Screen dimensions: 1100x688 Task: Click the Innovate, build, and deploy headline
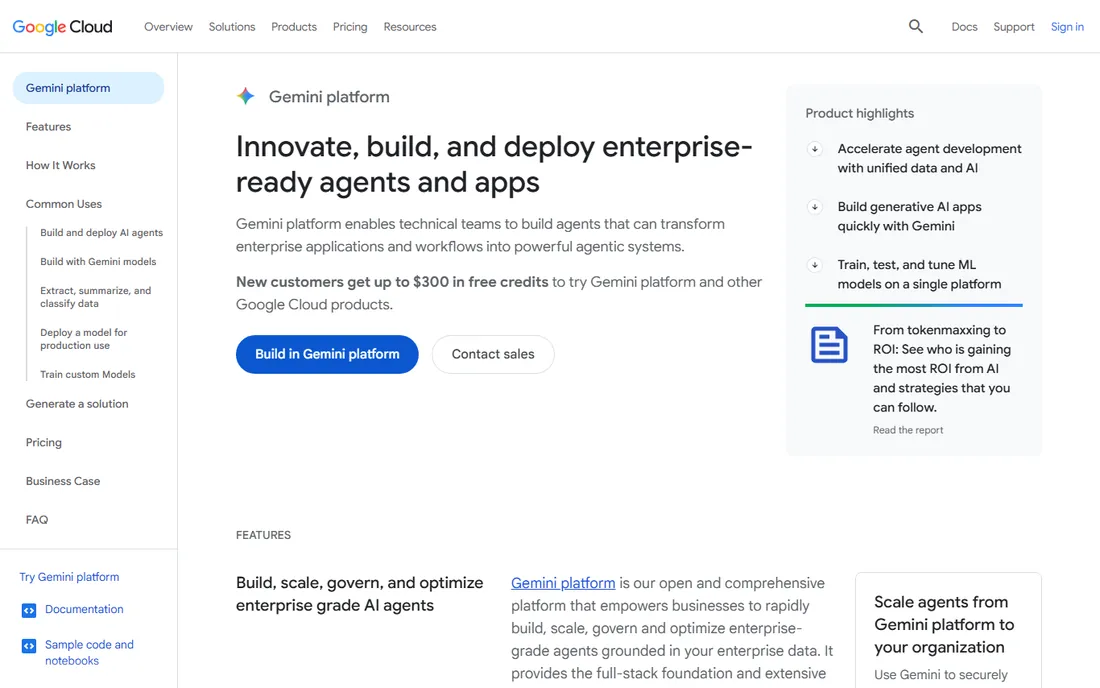tap(494, 164)
